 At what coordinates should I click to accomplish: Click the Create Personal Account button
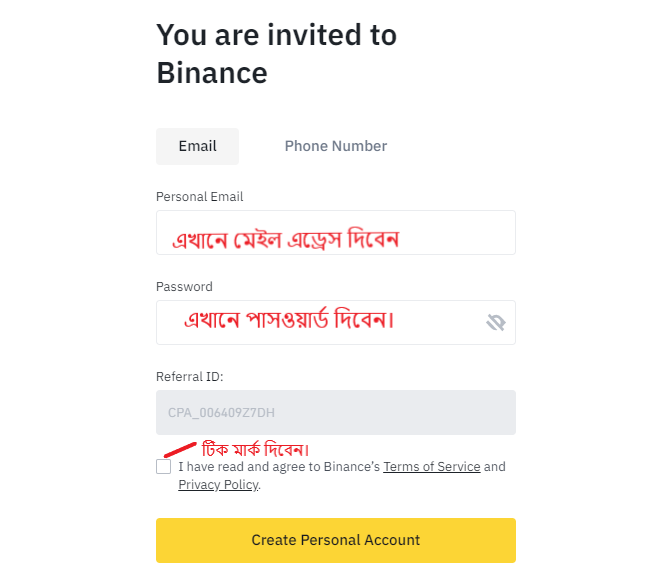point(335,540)
